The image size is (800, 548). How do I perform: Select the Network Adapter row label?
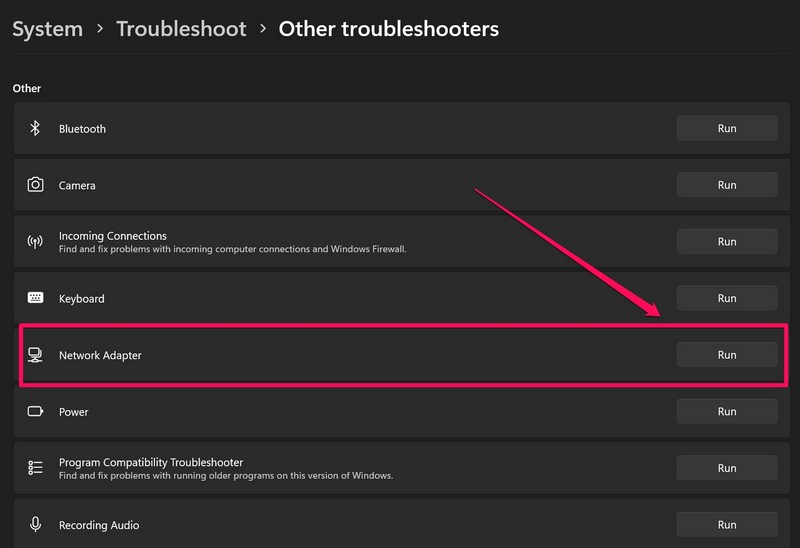click(x=100, y=355)
